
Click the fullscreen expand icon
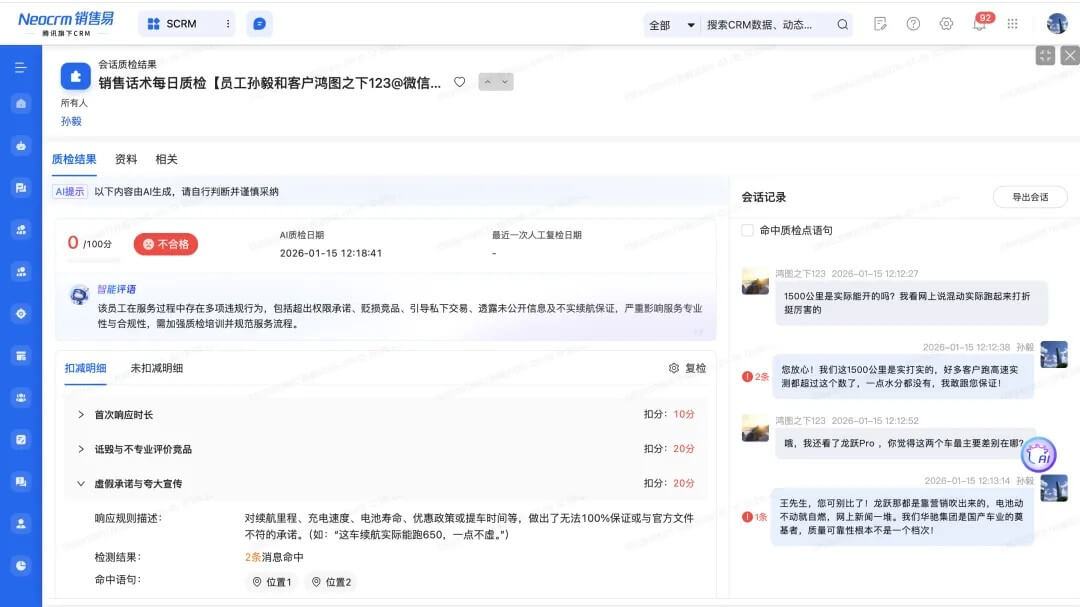click(x=1045, y=56)
